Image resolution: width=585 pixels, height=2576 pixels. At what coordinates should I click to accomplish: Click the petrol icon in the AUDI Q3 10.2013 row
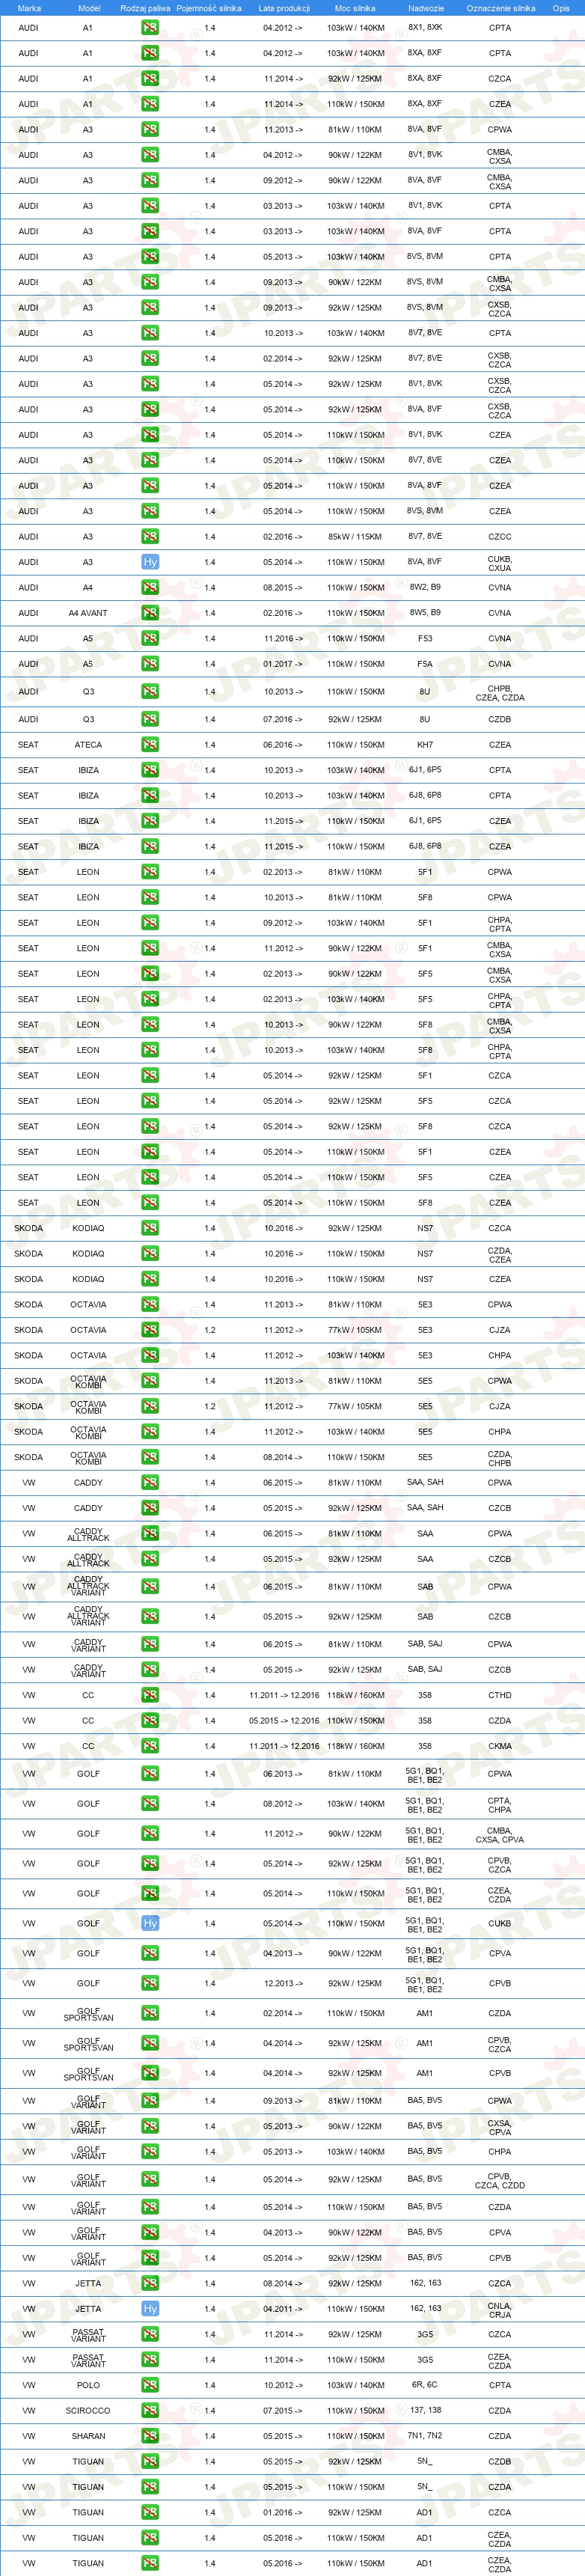(150, 691)
